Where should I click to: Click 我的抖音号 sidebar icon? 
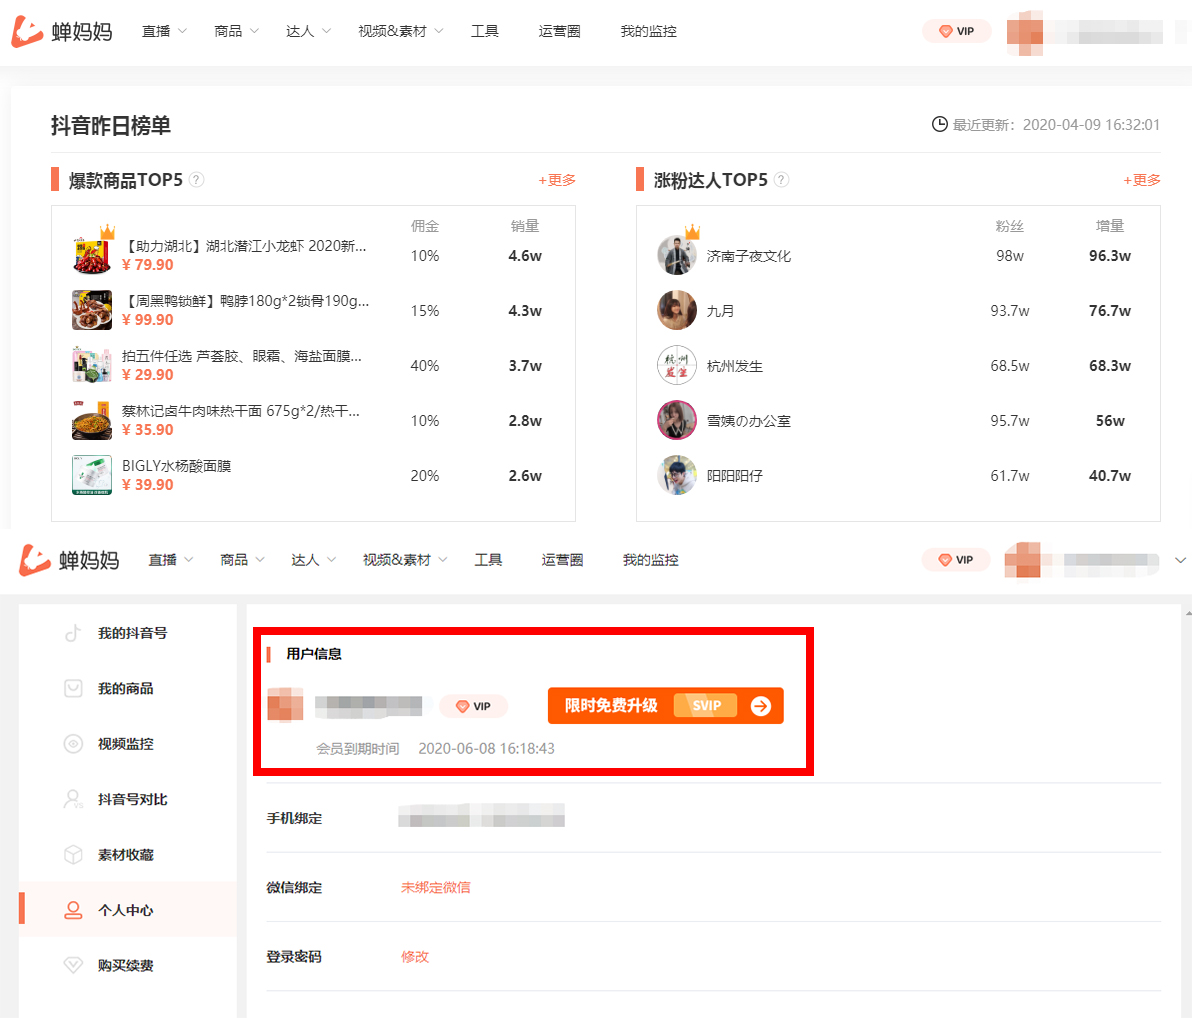coord(73,633)
